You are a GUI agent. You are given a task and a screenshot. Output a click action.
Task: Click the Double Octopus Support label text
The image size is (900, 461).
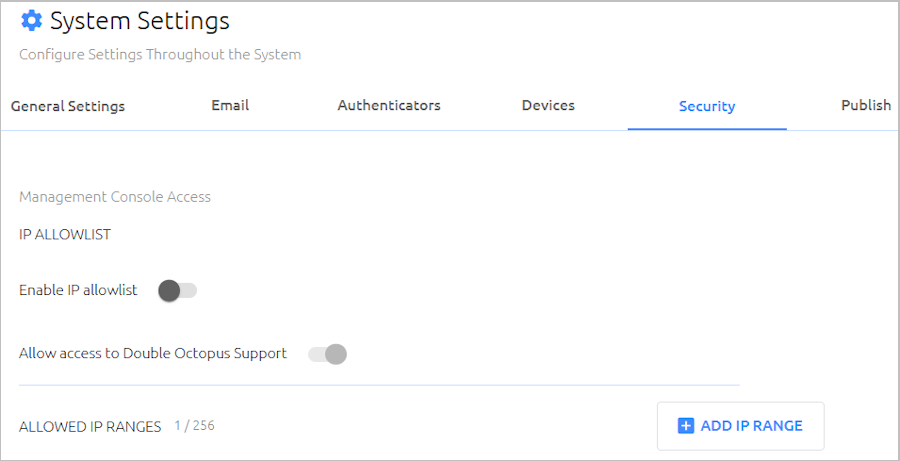pos(153,354)
